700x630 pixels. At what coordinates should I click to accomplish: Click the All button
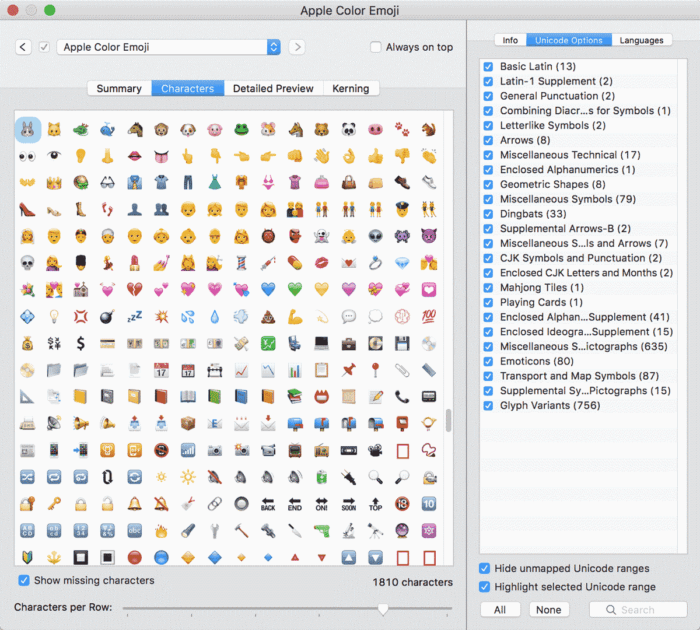point(500,610)
